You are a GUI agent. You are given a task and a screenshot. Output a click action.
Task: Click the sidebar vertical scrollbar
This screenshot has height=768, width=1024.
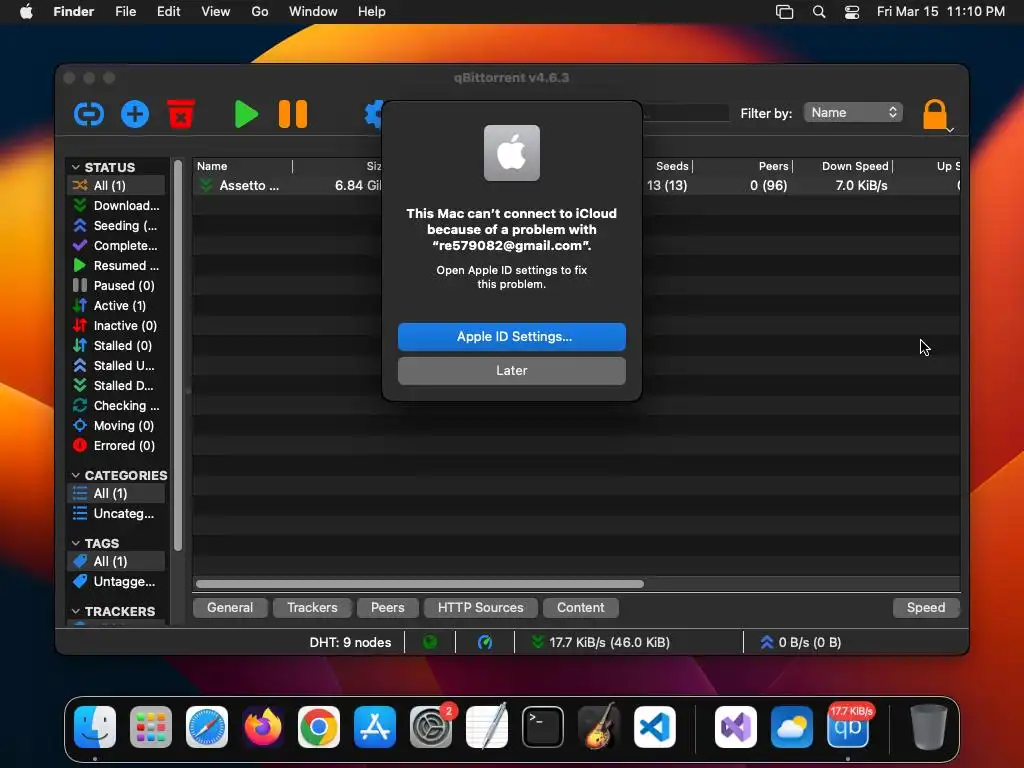(x=178, y=356)
